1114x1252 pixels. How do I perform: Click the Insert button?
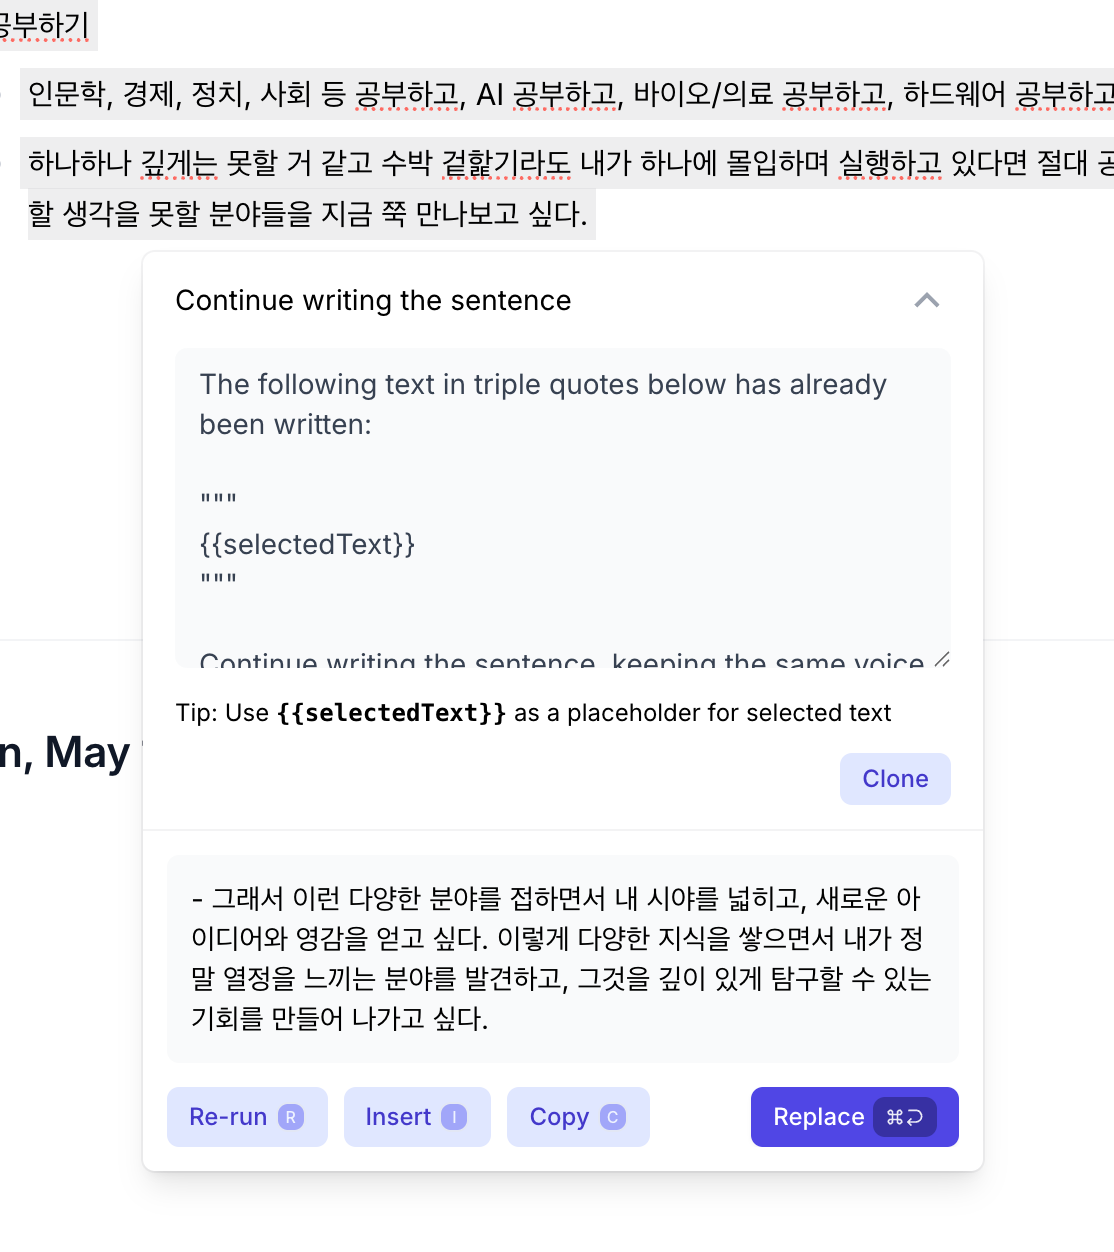click(x=417, y=1117)
